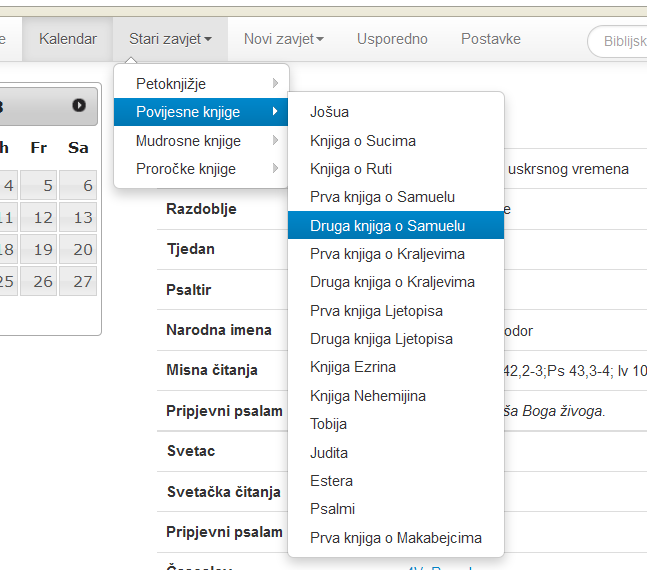
Task: Open the Postavke settings link
Action: click(x=490, y=39)
